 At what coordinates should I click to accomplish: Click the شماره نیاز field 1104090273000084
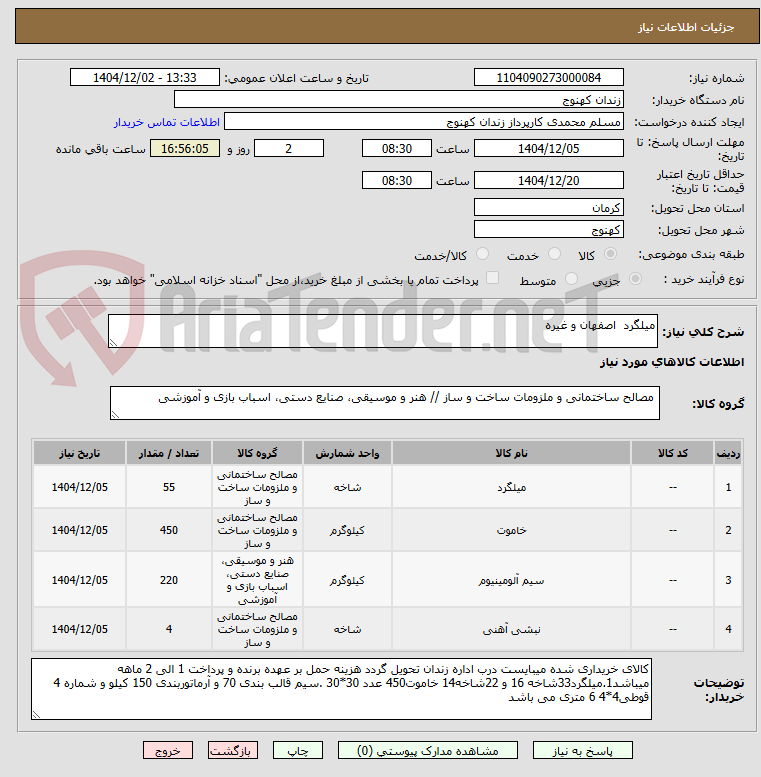coord(548,77)
